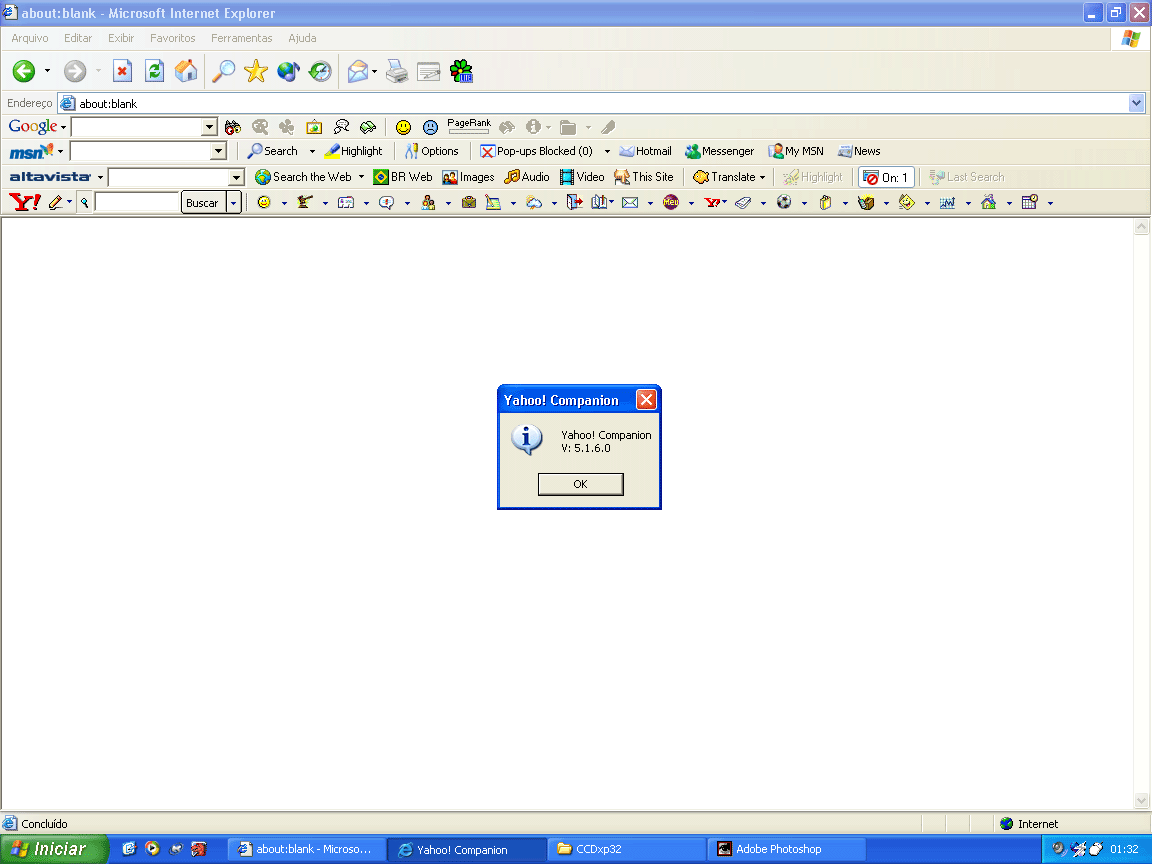The image size is (1152, 864).
Task: Click the Stop loading icon
Action: click(x=122, y=71)
